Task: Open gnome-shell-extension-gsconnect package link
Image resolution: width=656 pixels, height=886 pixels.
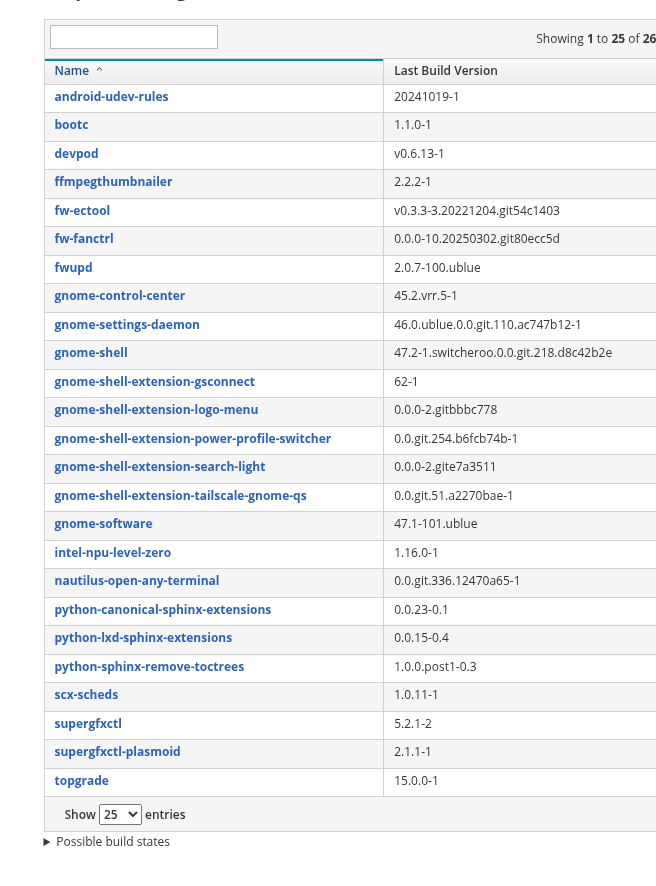Action: click(x=154, y=382)
